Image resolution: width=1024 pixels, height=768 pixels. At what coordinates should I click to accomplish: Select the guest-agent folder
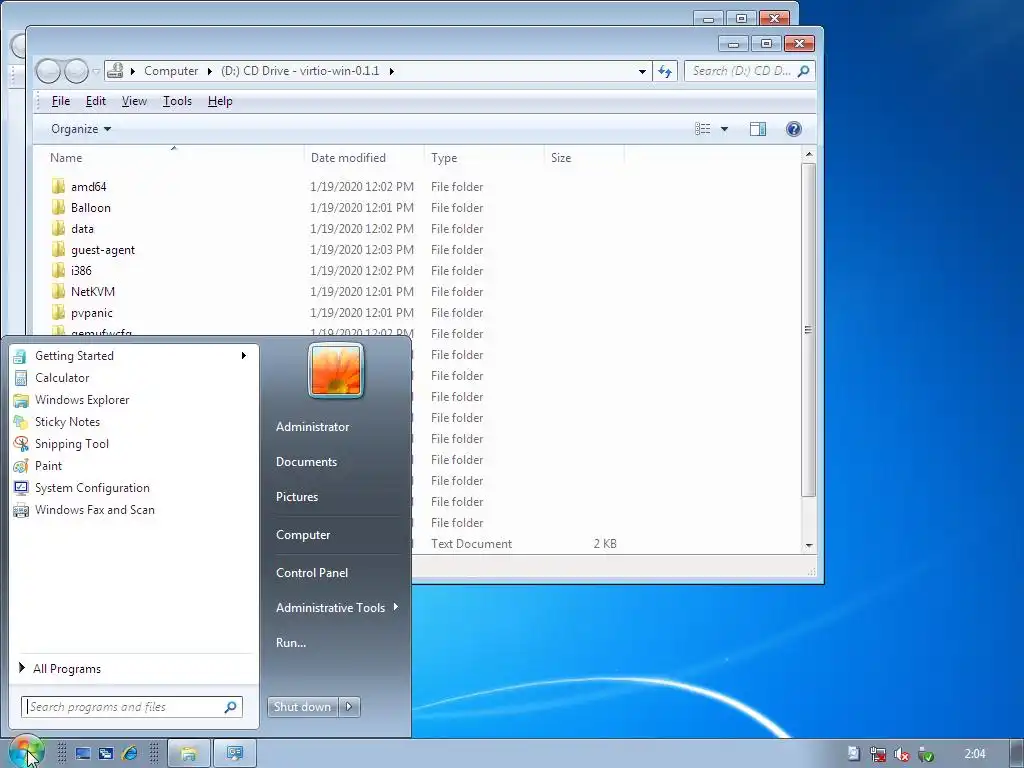tap(103, 249)
